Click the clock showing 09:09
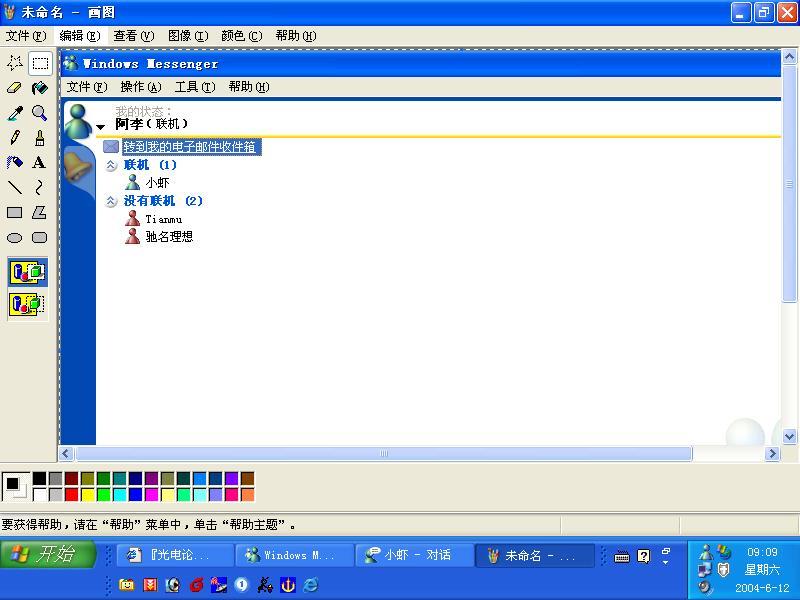Viewport: 800px width, 600px height. coord(762,552)
